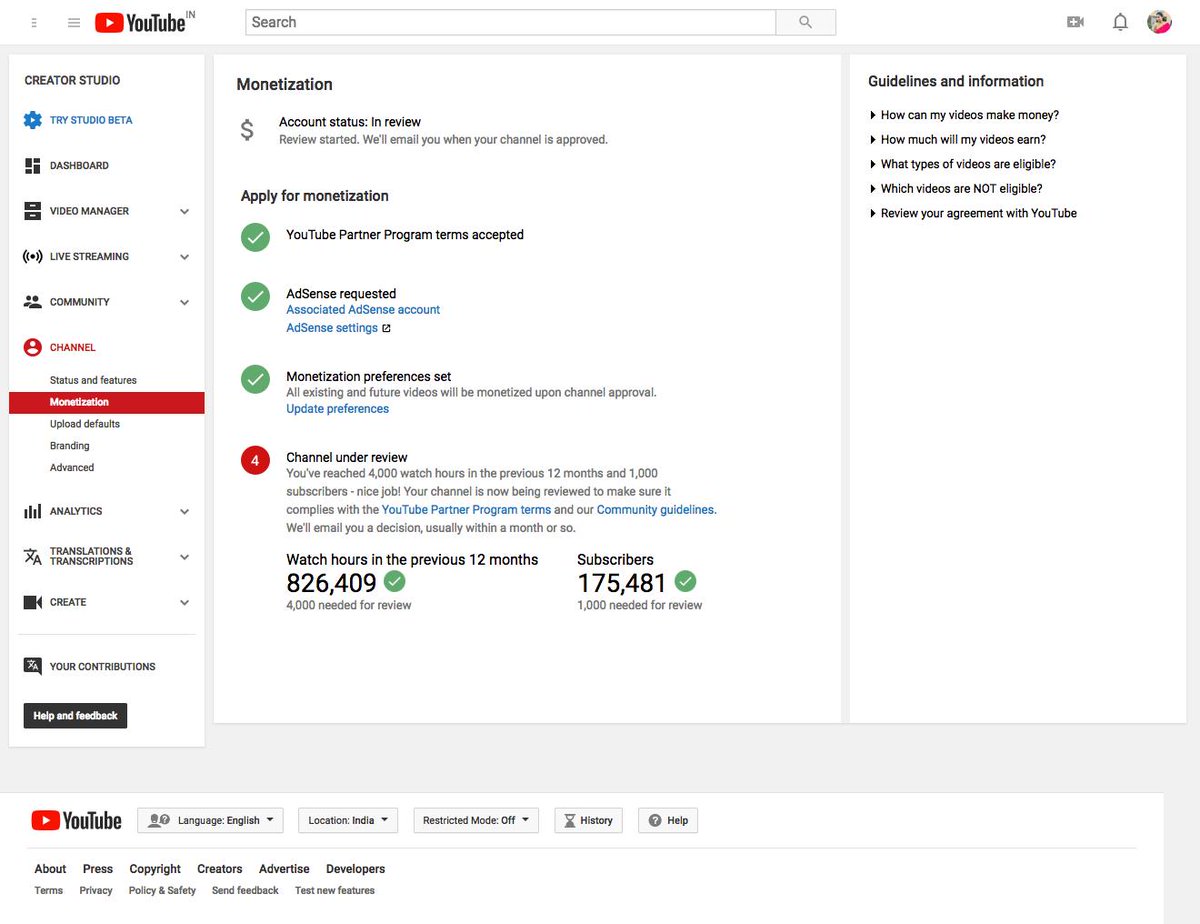This screenshot has height=924, width=1200.
Task: Click the Update preferences link
Action: coord(337,409)
